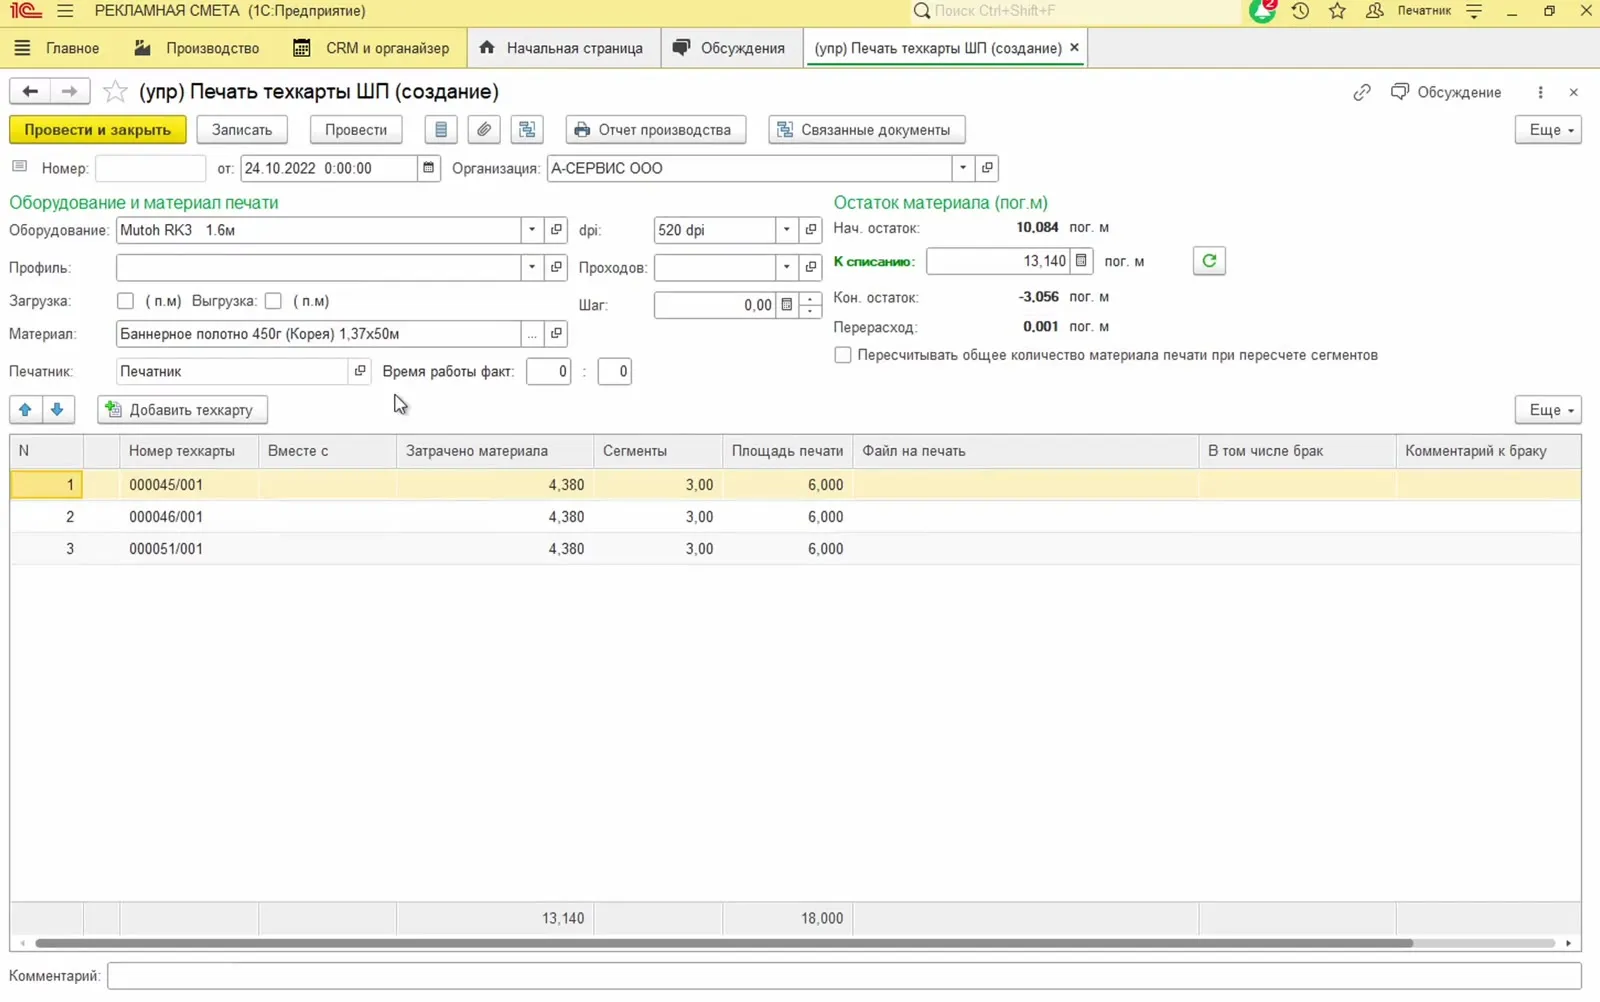Click Добавить техкарту button
The image size is (1600, 1002).
182,410
